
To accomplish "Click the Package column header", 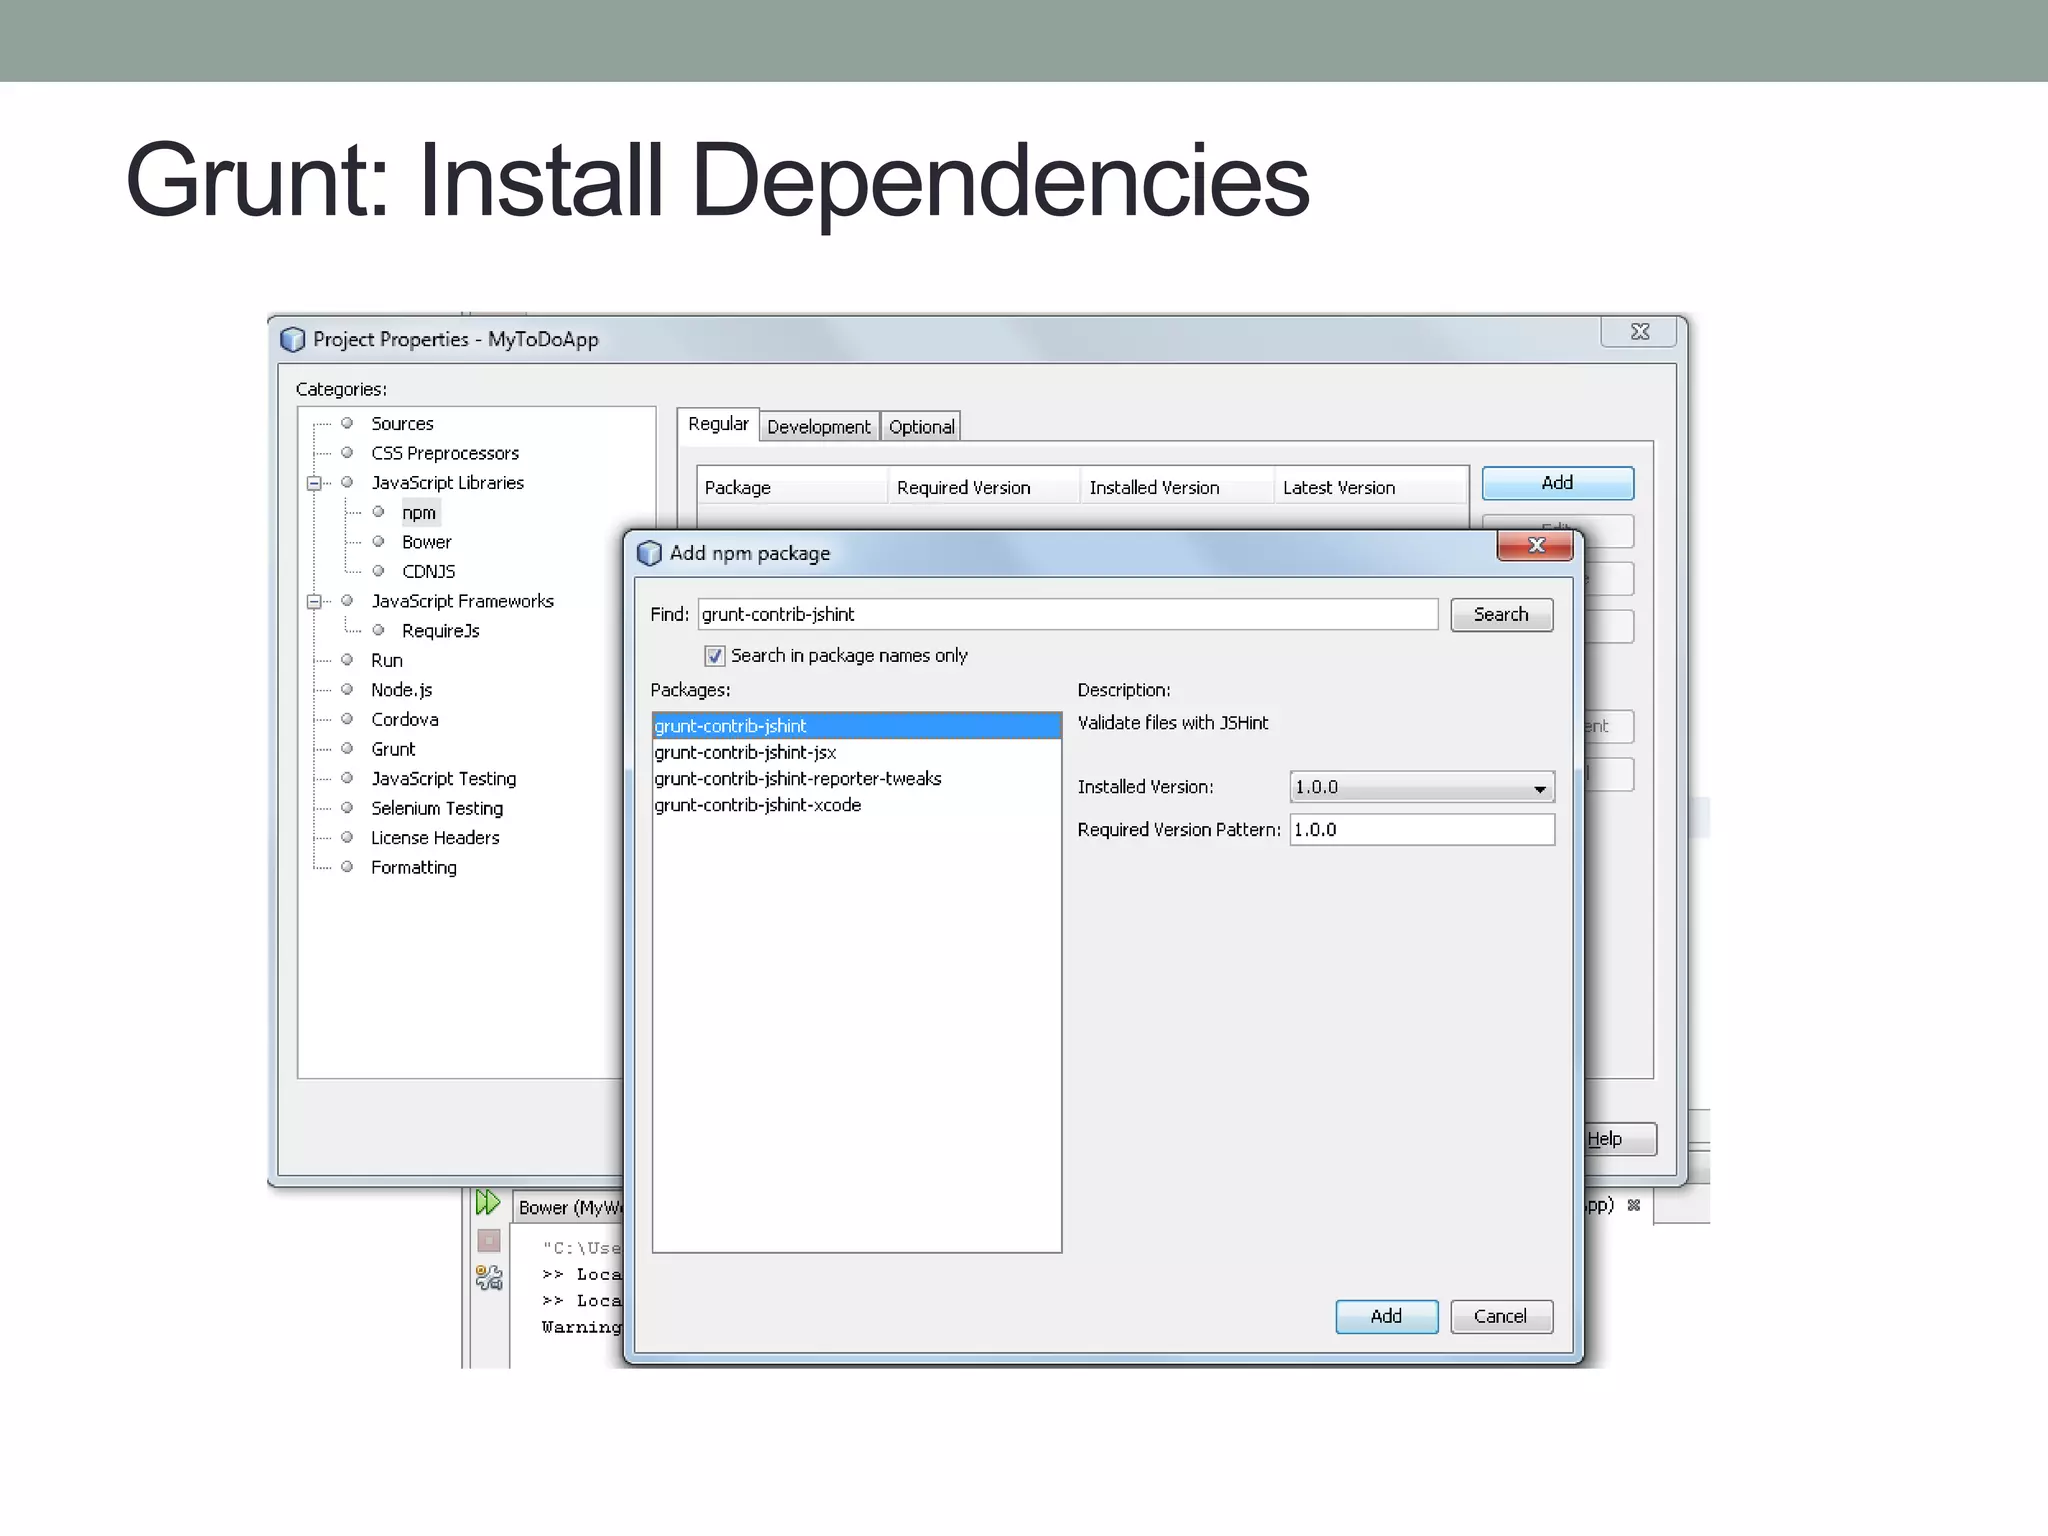I will 792,488.
